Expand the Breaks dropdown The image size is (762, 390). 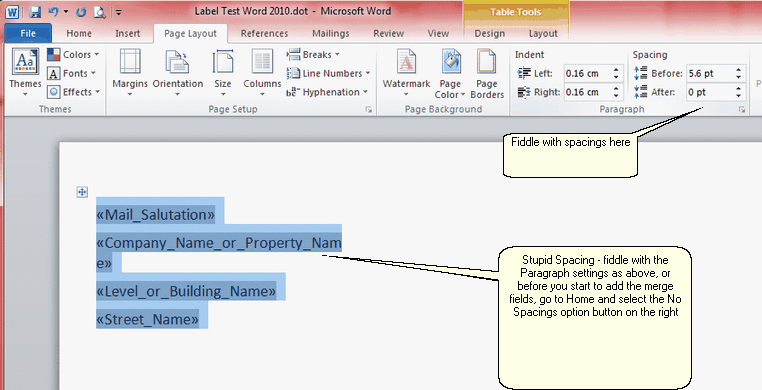pyautogui.click(x=313, y=54)
